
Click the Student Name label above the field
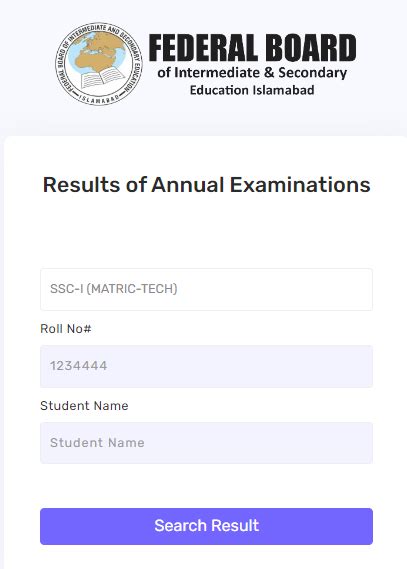84,406
